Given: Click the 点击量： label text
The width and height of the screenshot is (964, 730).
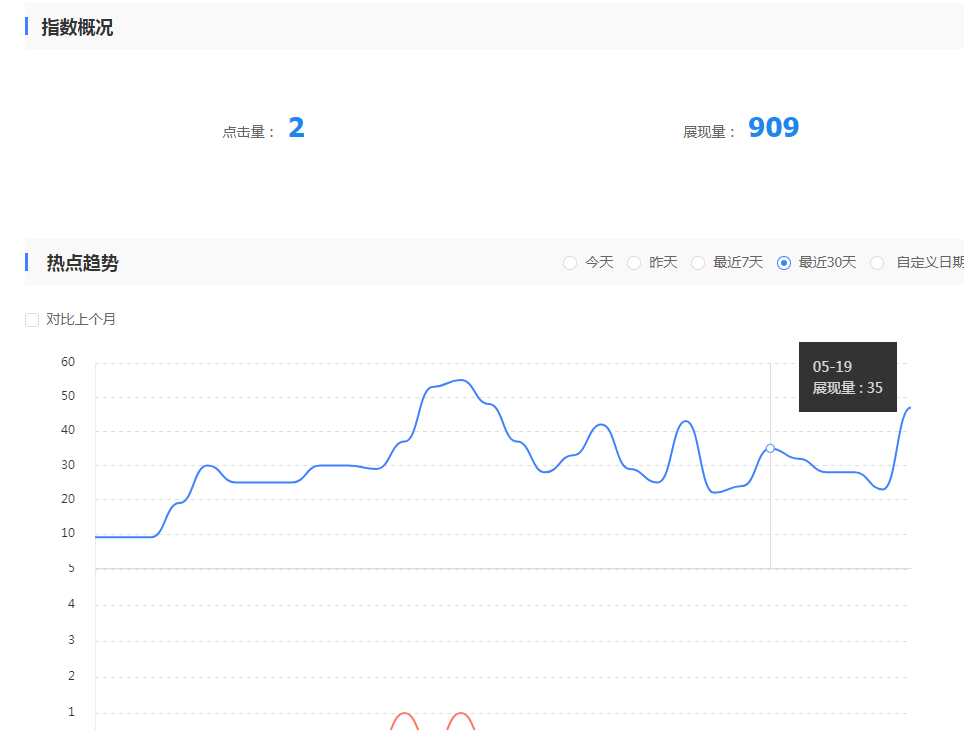Looking at the screenshot, I should (x=249, y=132).
